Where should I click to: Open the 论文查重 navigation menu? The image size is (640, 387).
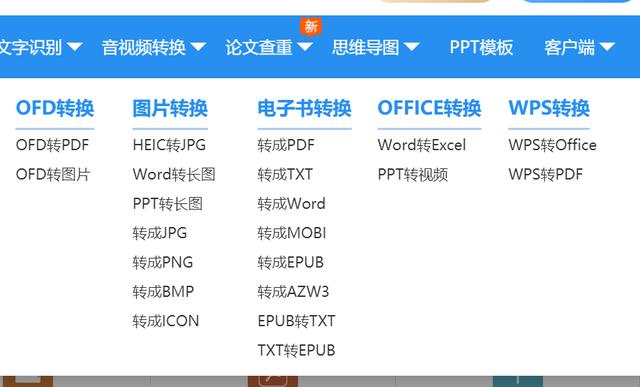pyautogui.click(x=259, y=47)
